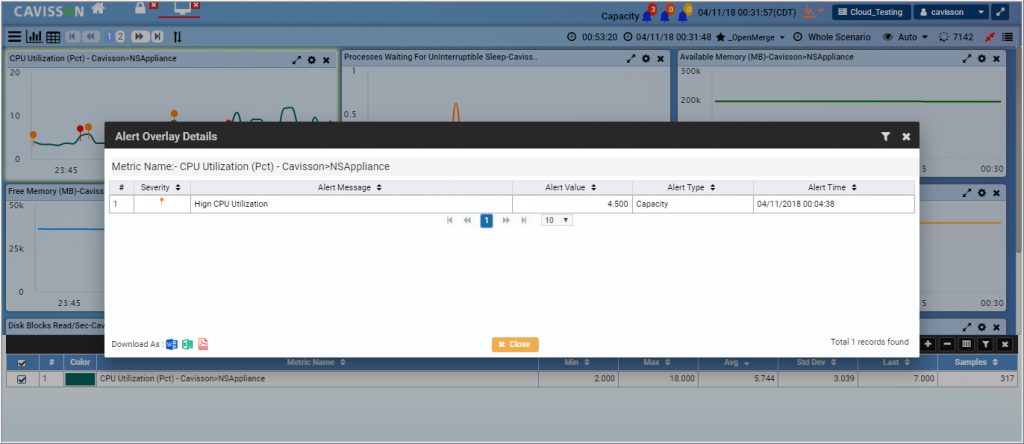1024x444 pixels.
Task: Open rows per page dropdown showing 10
Action: [557, 221]
